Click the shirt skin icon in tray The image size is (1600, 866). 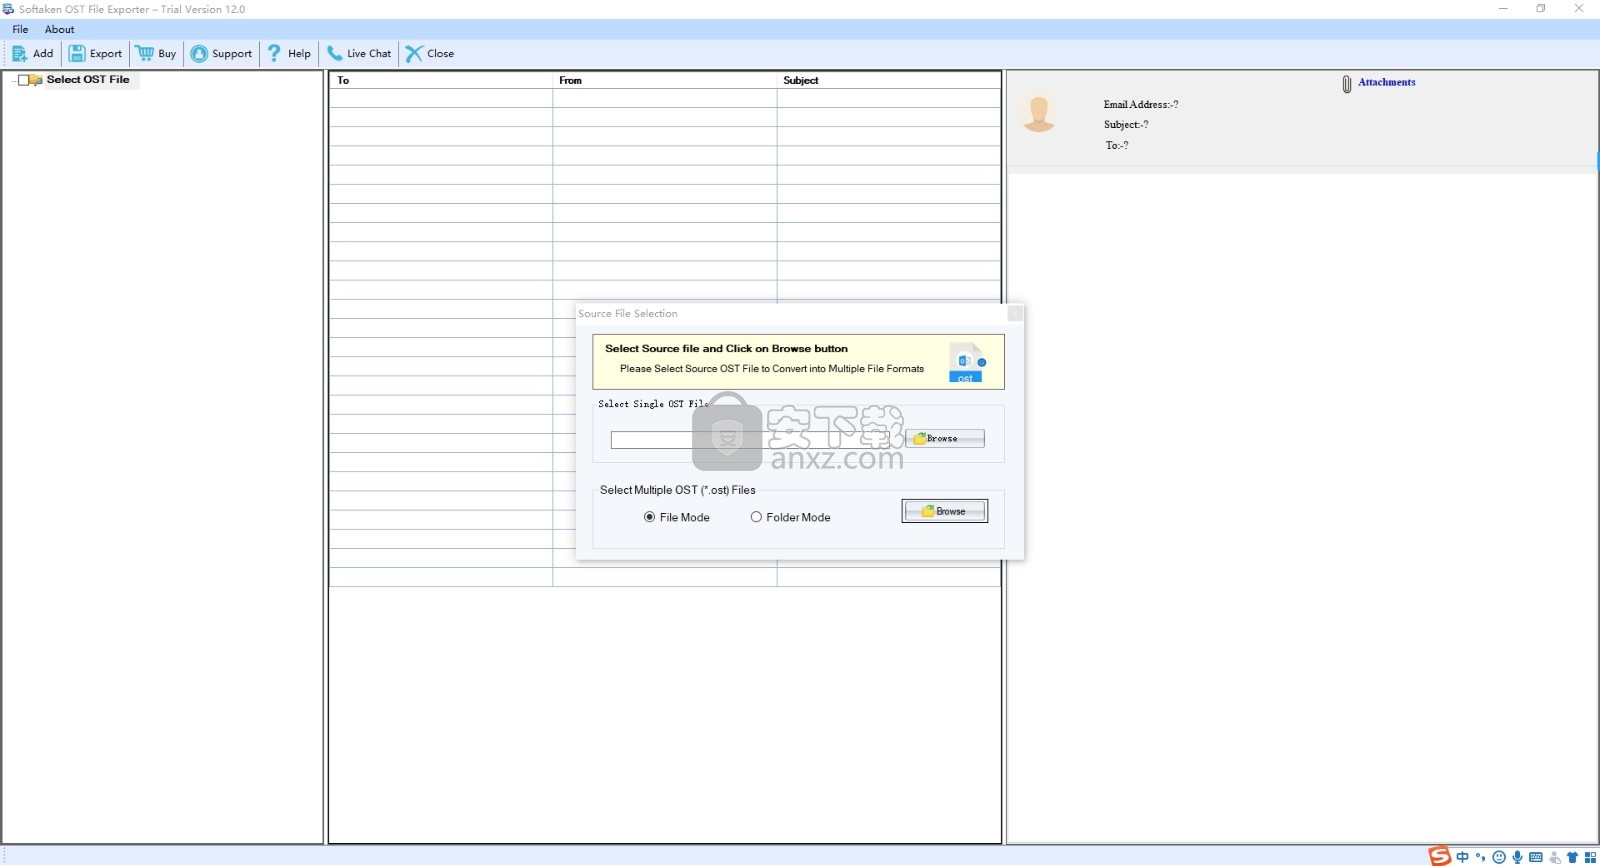pos(1573,857)
